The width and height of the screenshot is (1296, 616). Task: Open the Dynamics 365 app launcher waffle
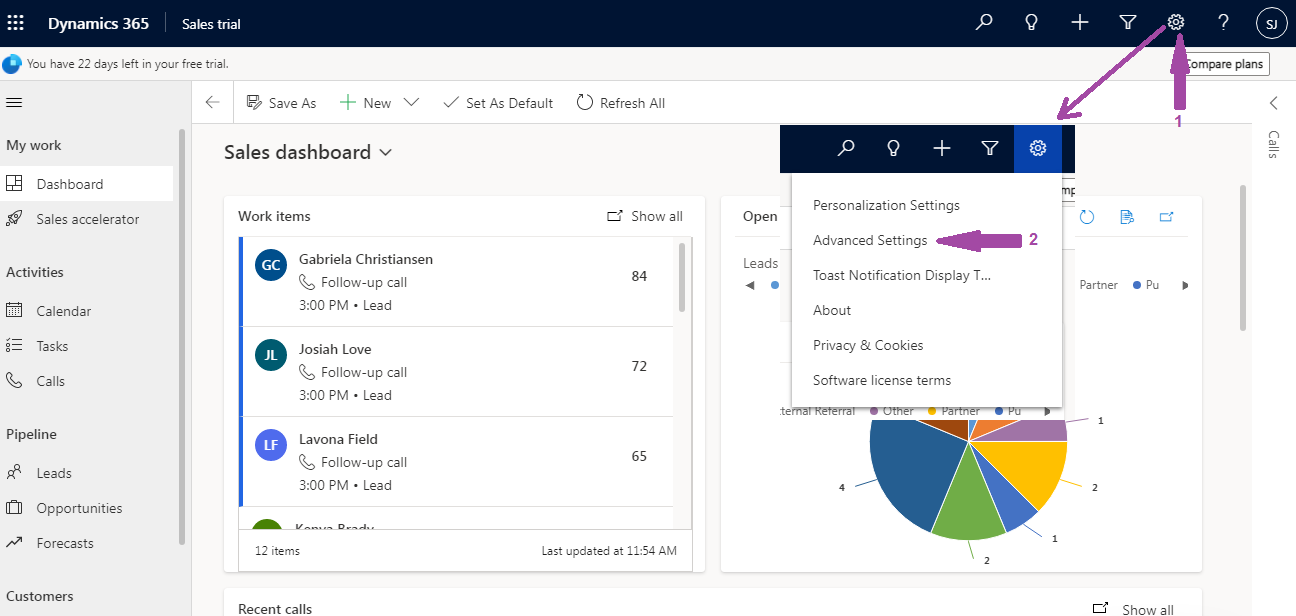click(x=16, y=23)
